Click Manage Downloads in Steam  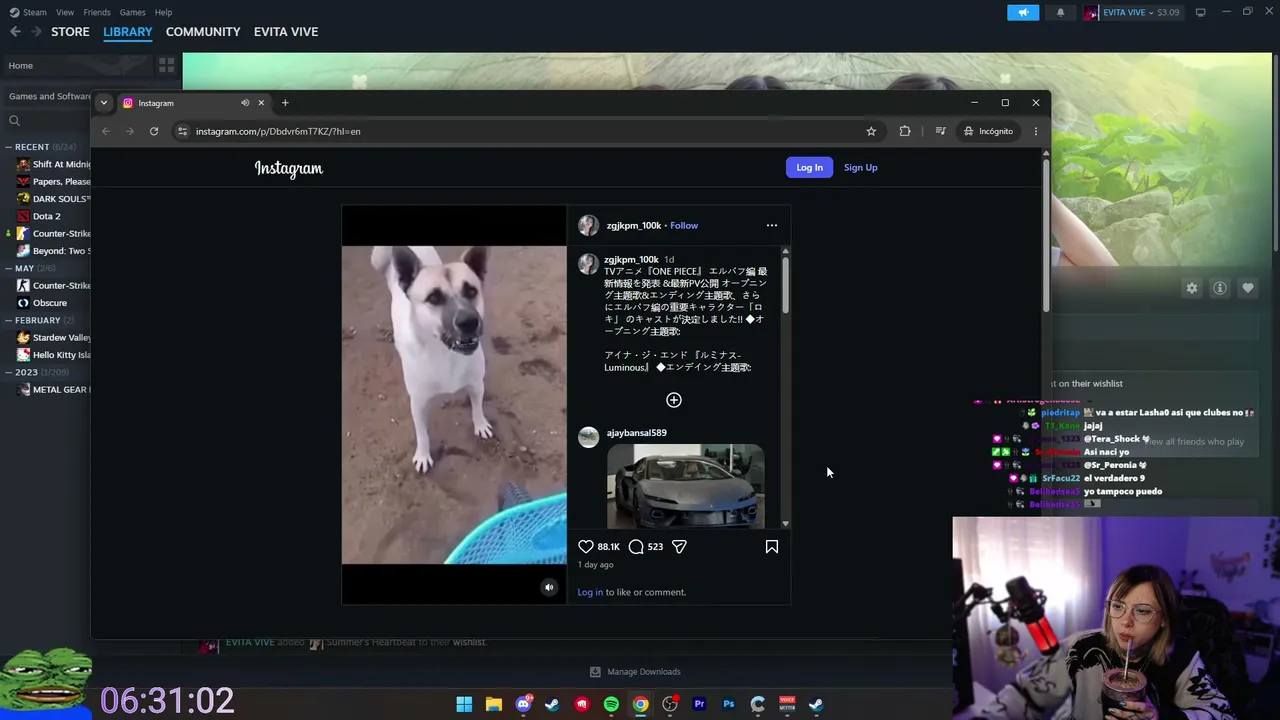[644, 672]
